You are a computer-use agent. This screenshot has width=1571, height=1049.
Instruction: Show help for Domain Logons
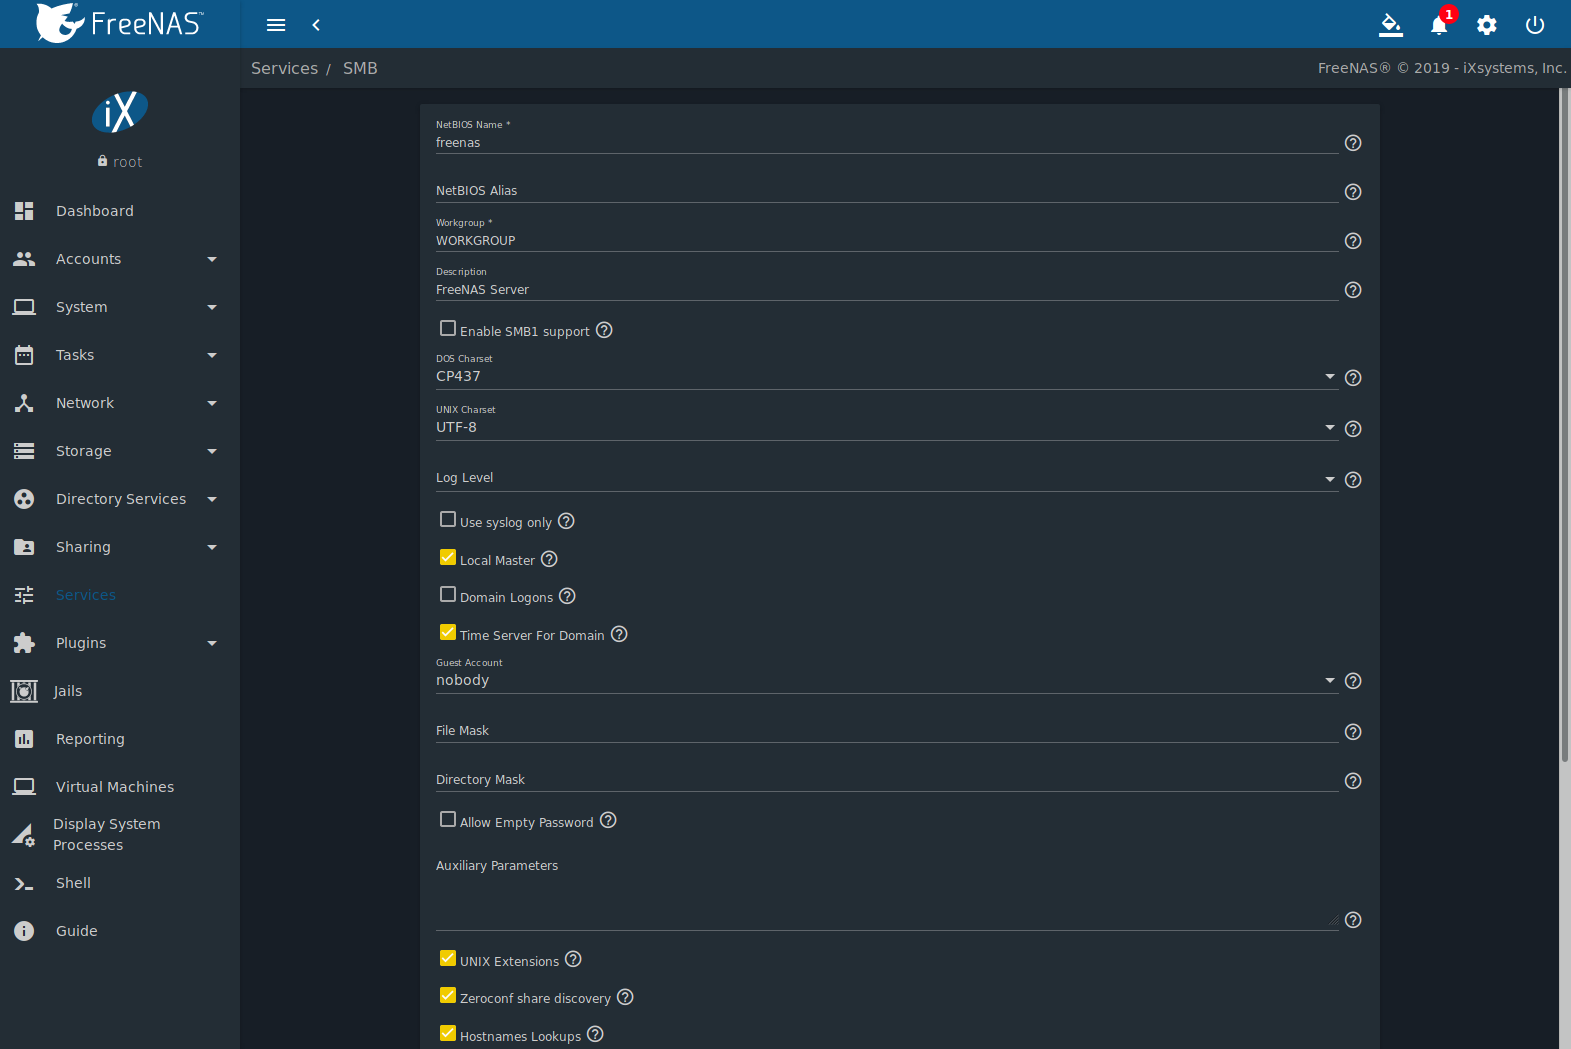point(567,596)
